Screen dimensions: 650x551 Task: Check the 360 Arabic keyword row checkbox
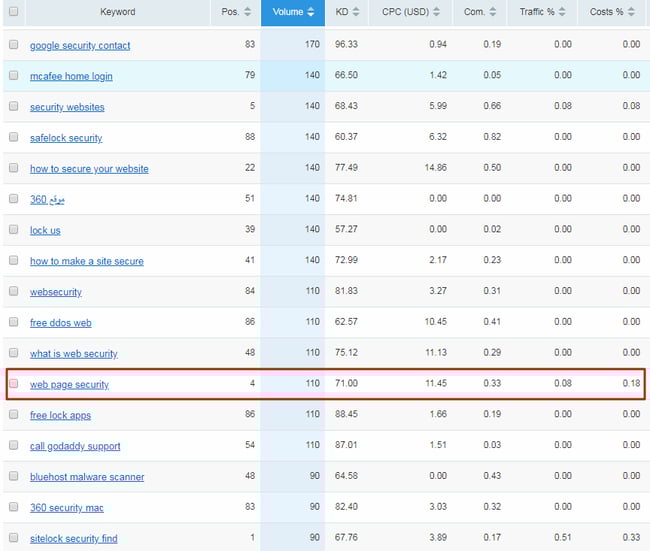[14, 198]
